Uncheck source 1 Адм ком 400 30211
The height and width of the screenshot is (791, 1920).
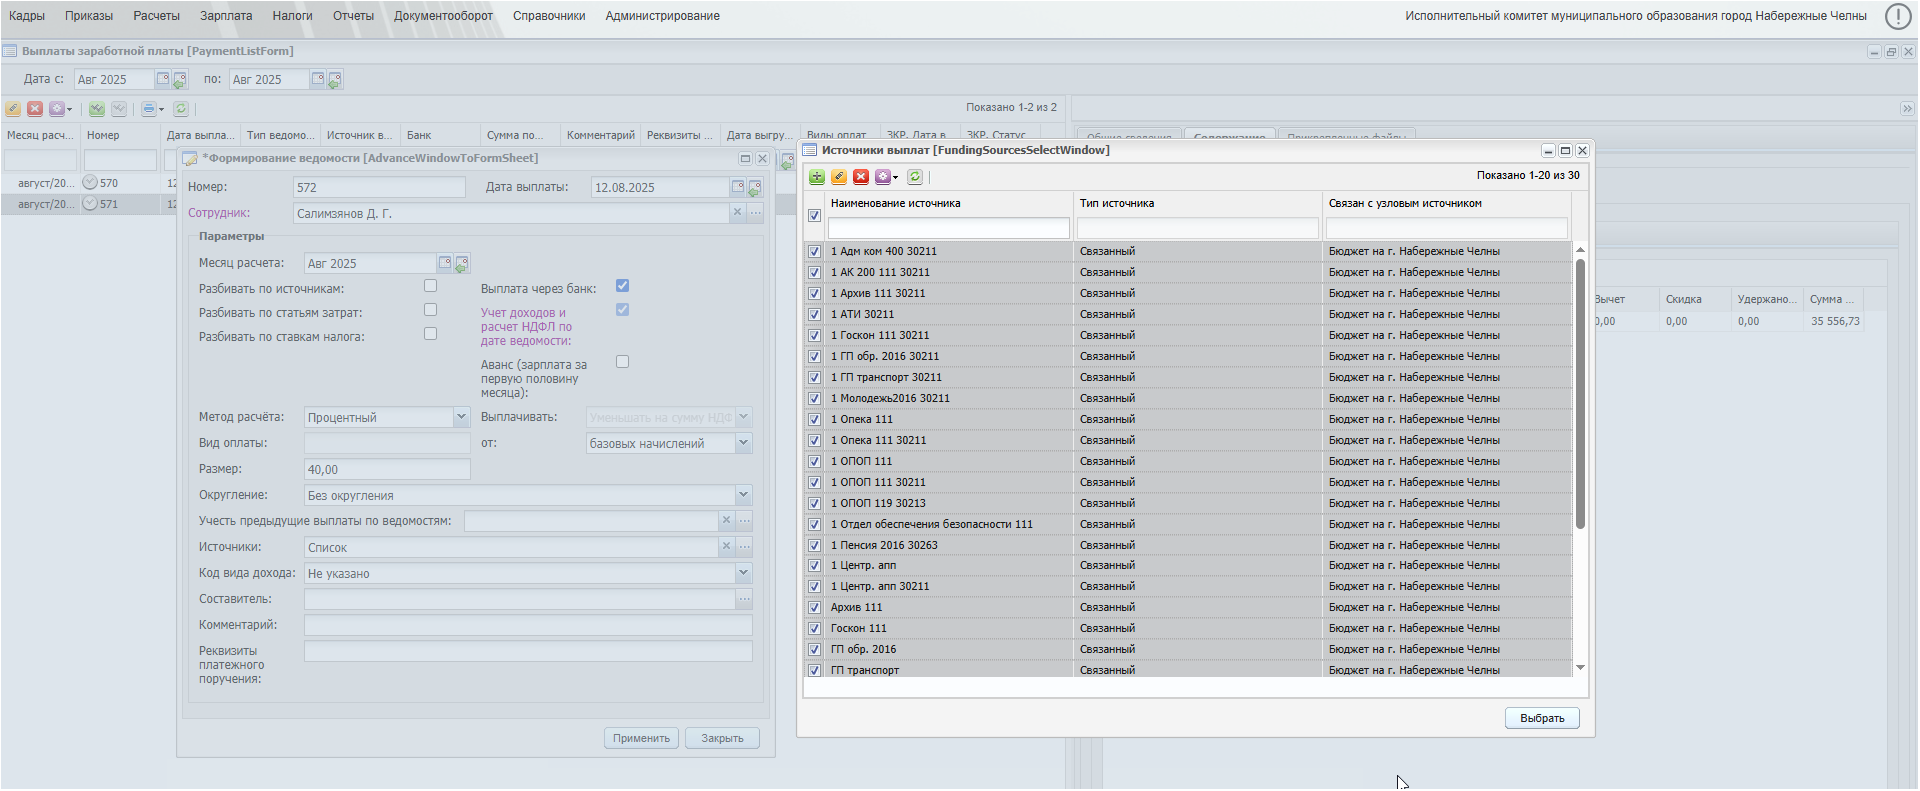pyautogui.click(x=814, y=252)
